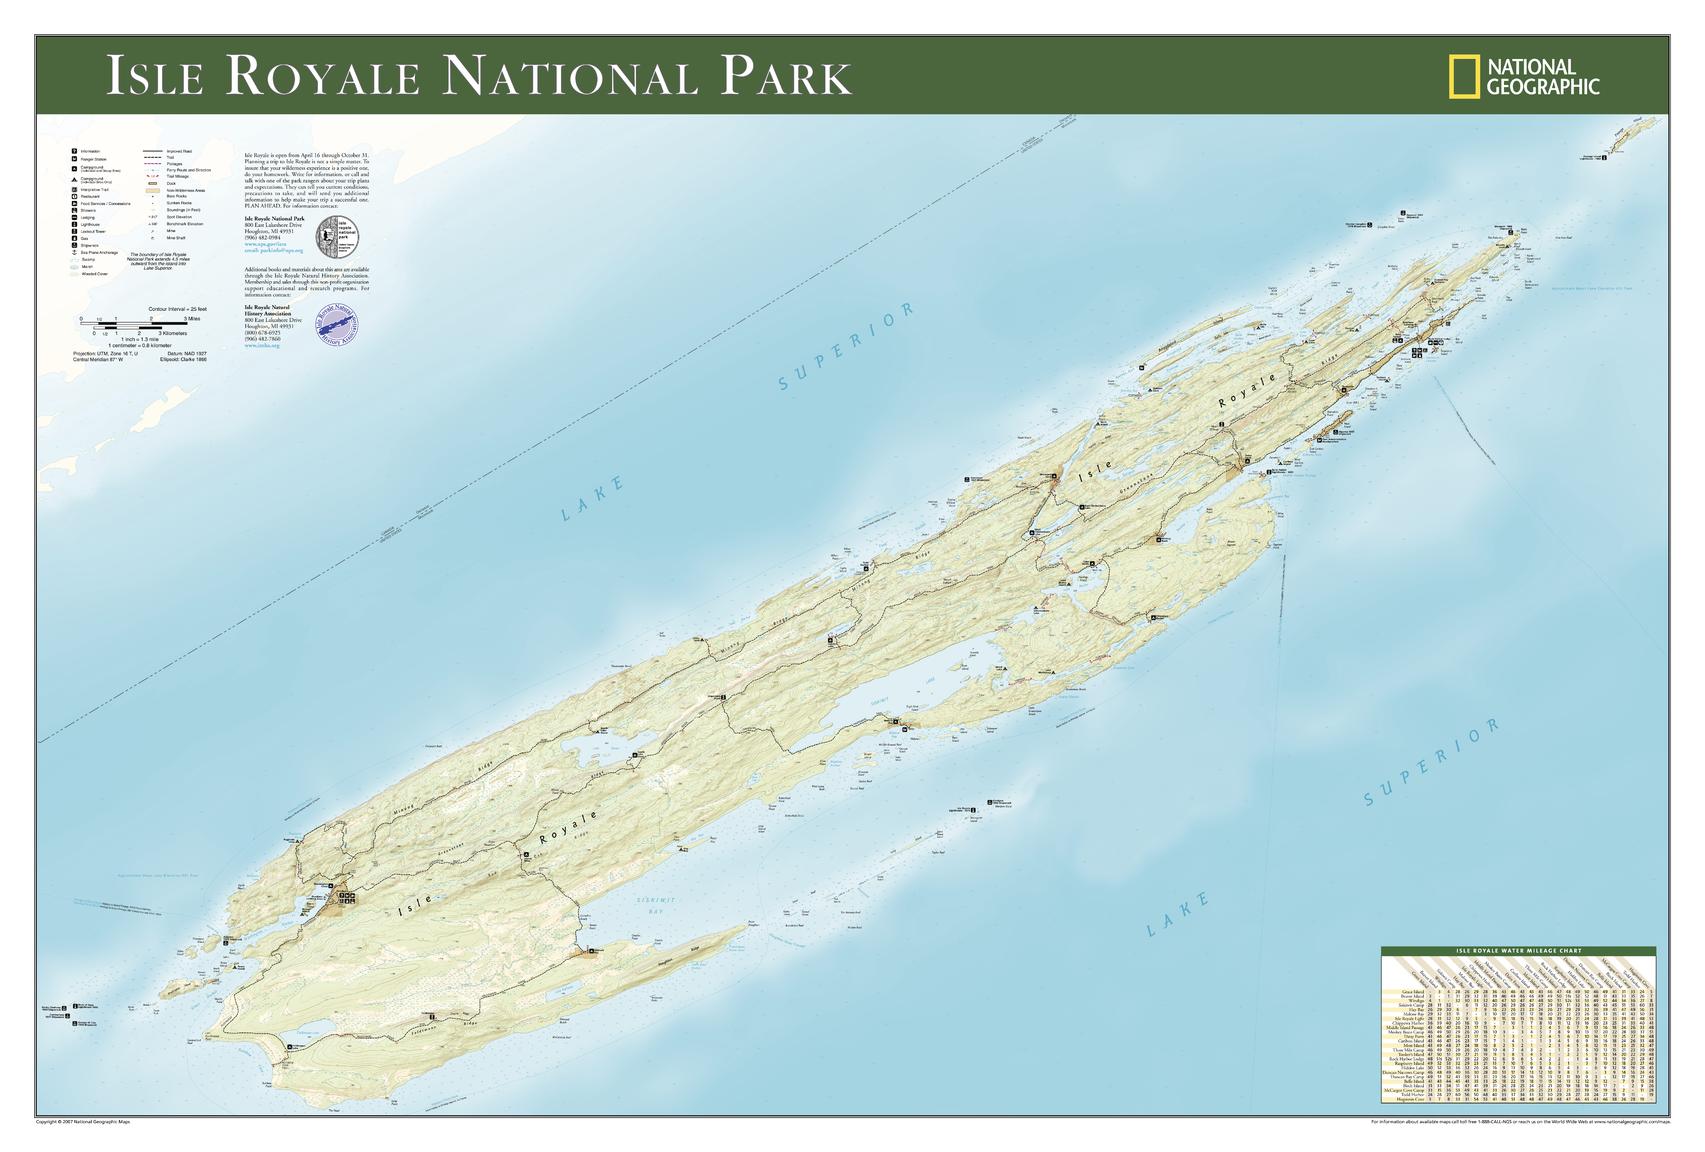Click the Interpretive Trail legend icon

tap(74, 189)
